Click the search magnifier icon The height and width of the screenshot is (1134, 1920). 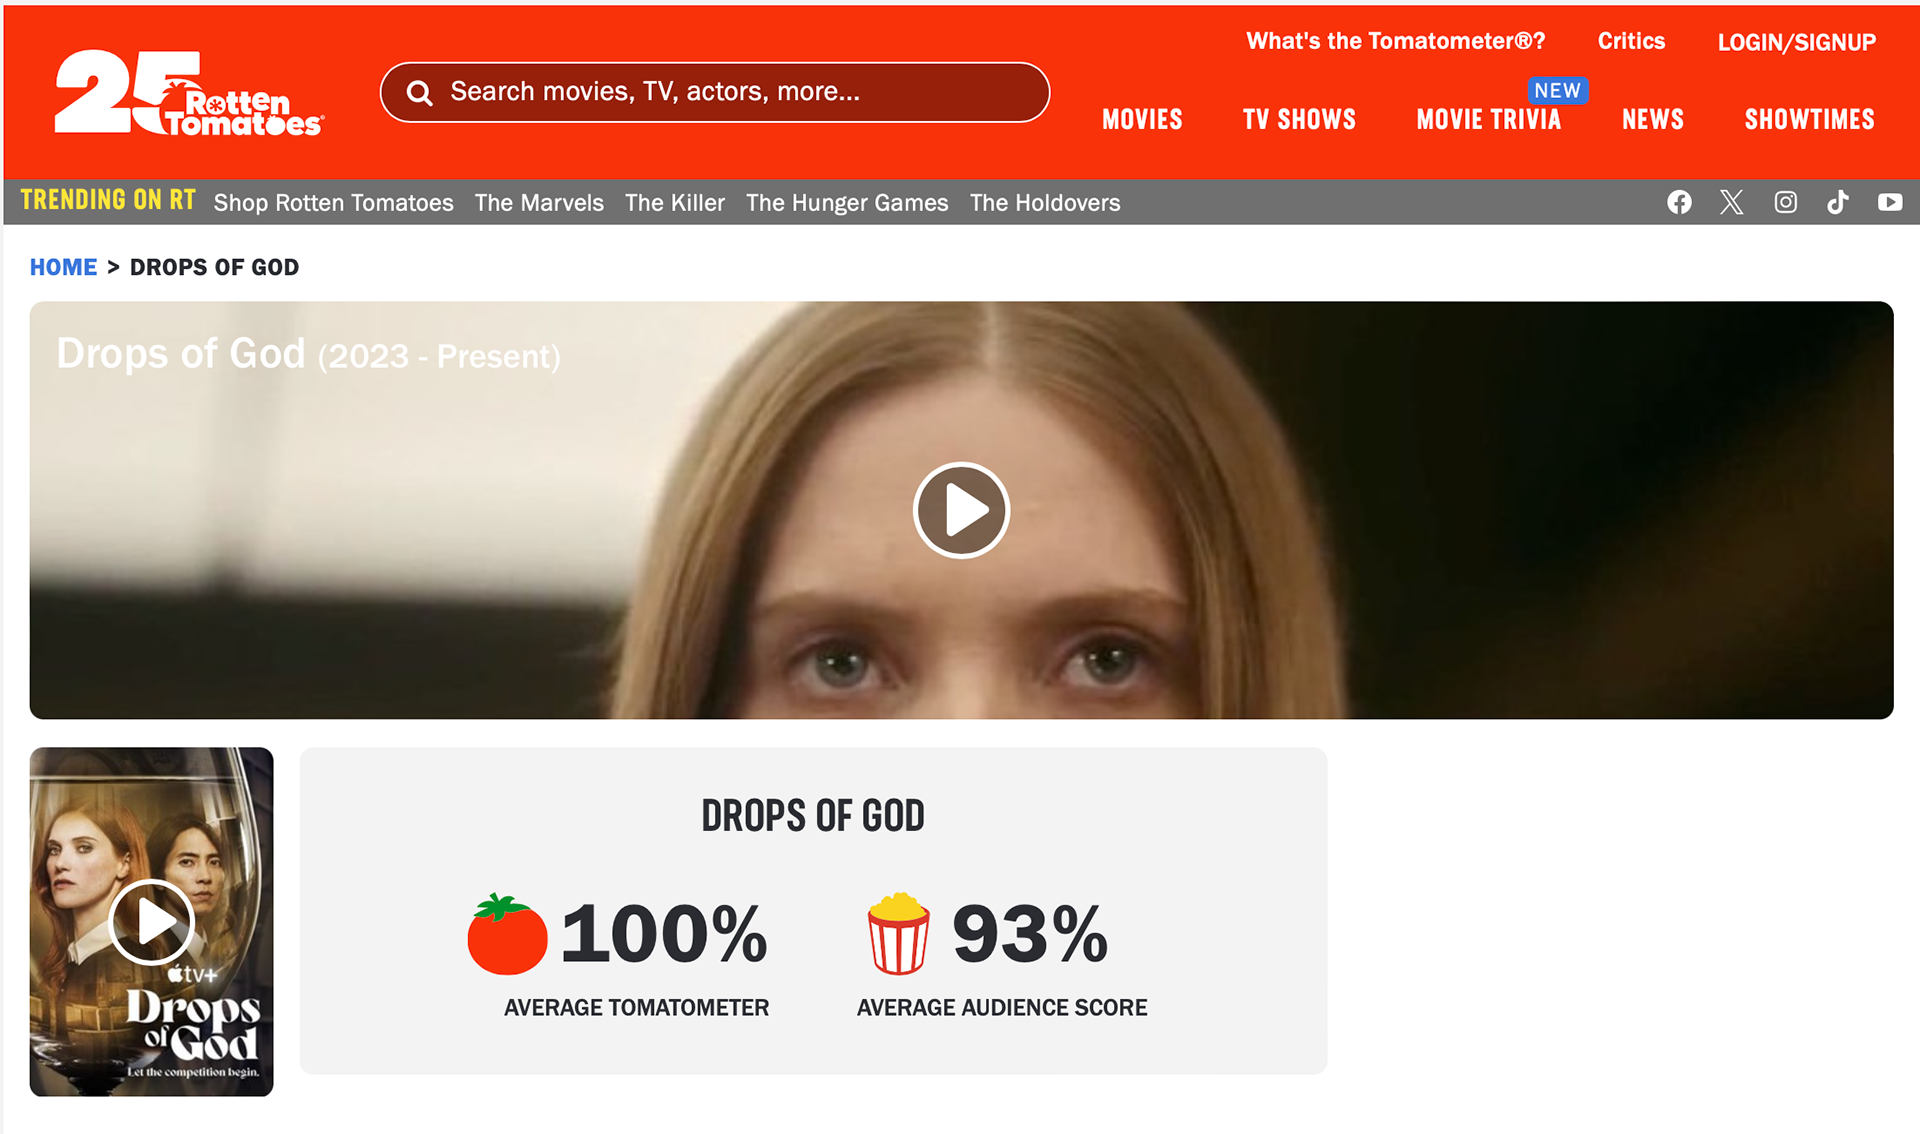click(x=420, y=93)
